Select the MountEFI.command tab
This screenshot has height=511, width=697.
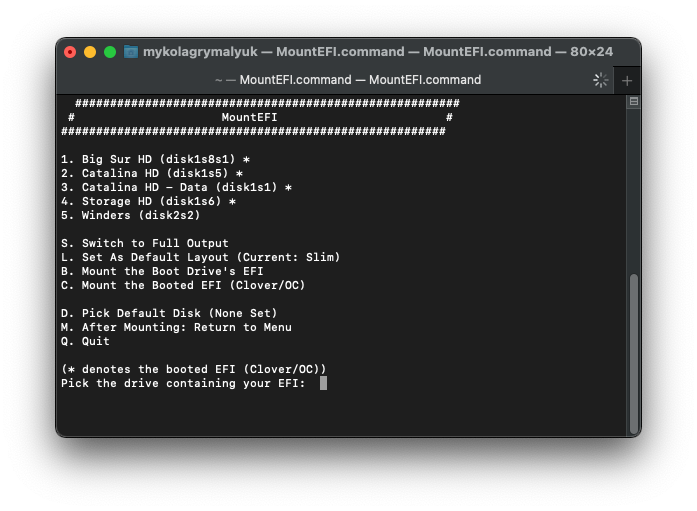click(x=348, y=80)
